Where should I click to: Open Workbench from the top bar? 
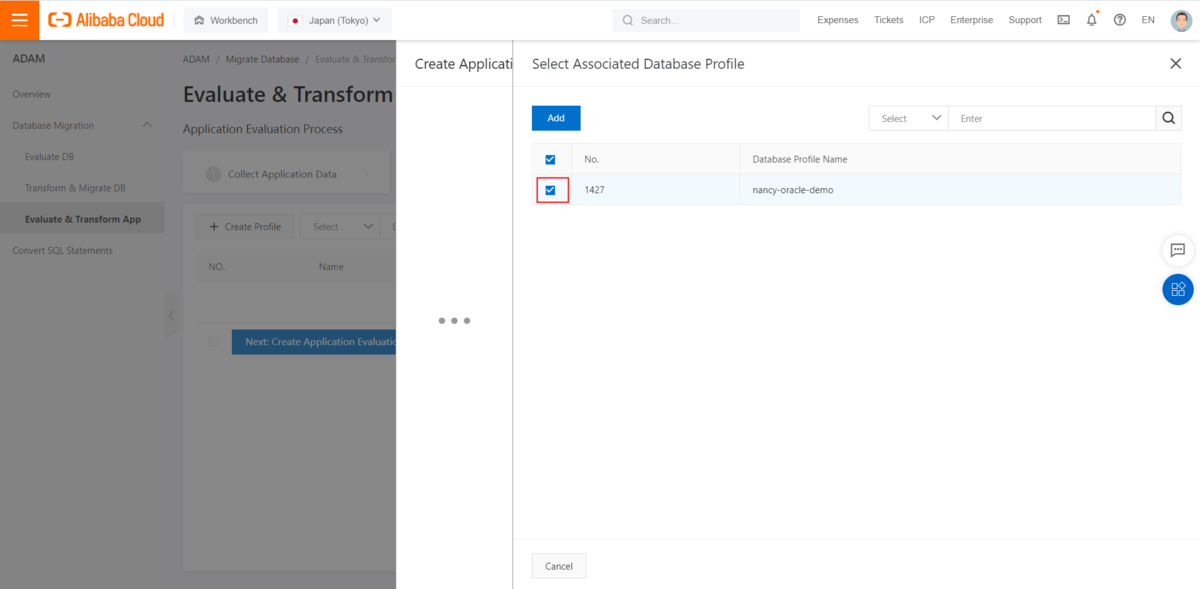[226, 20]
